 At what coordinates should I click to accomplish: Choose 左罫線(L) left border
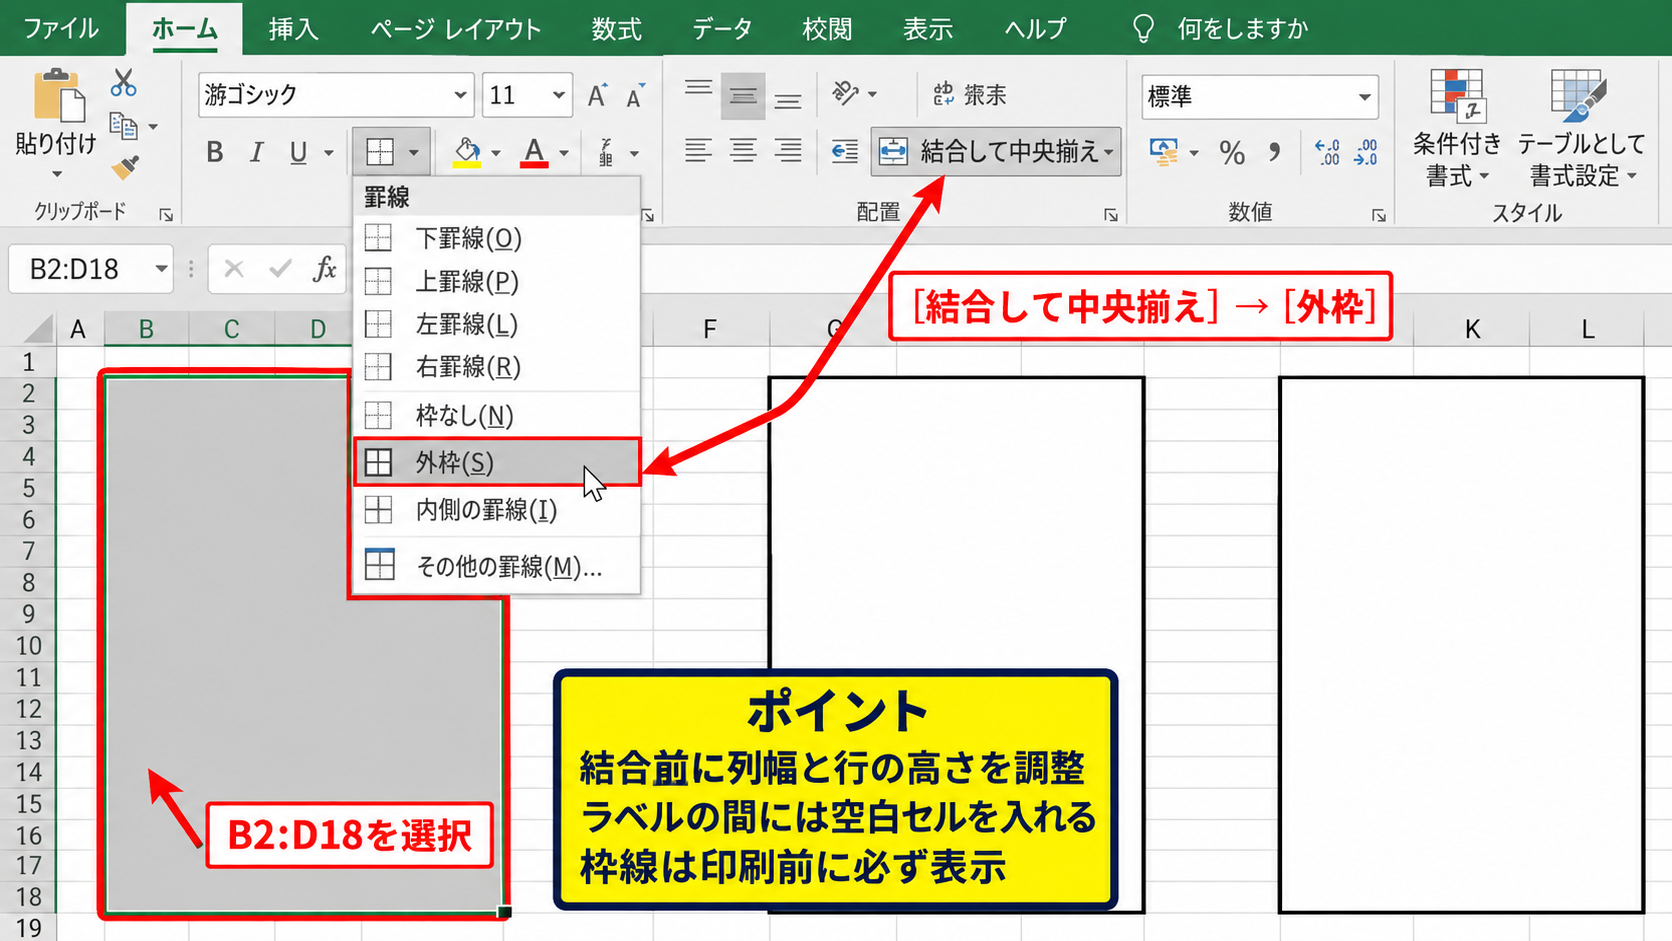(x=496, y=324)
